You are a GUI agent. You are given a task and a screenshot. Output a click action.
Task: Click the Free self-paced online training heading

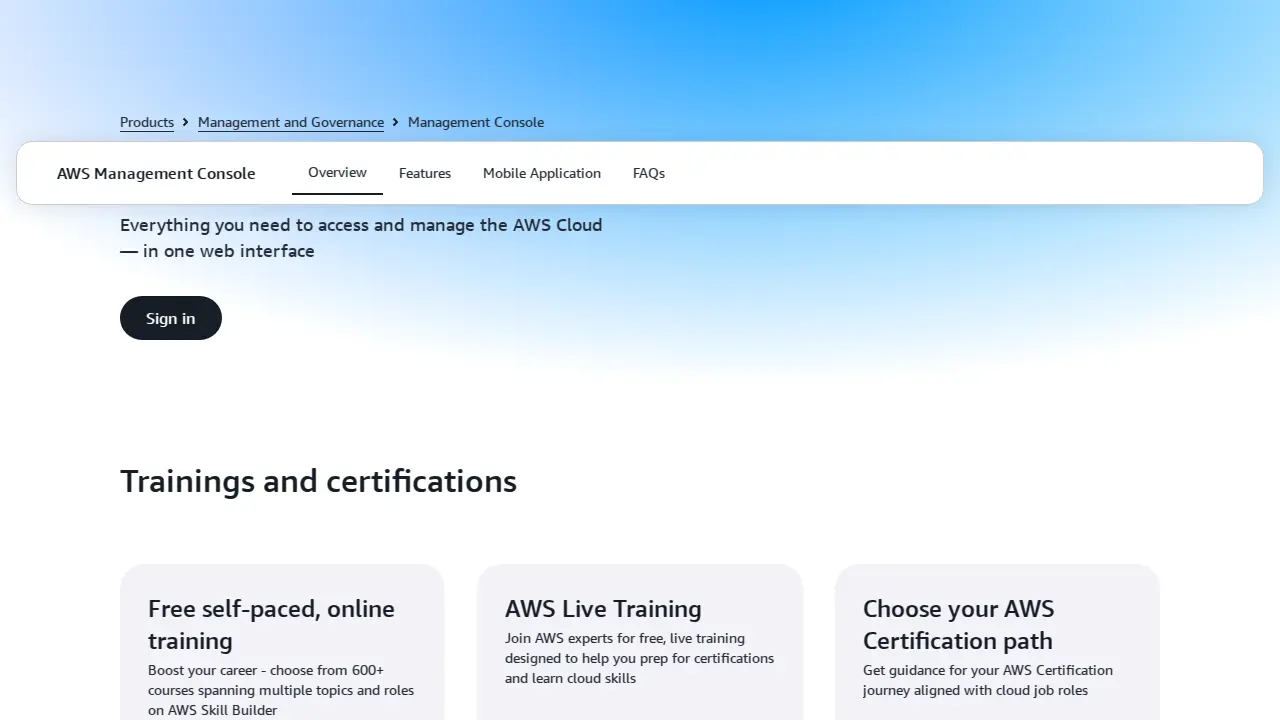tap(271, 624)
